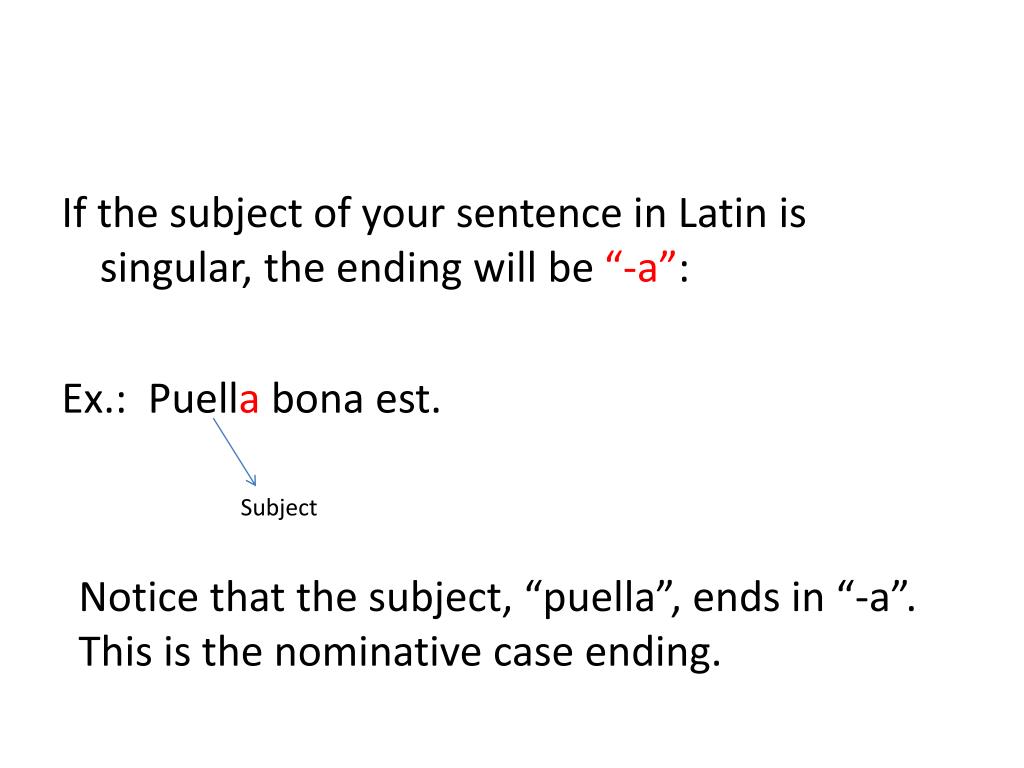This screenshot has height=768, width=1024.
Task: Select the word "ending." in final line
Action: [652, 654]
